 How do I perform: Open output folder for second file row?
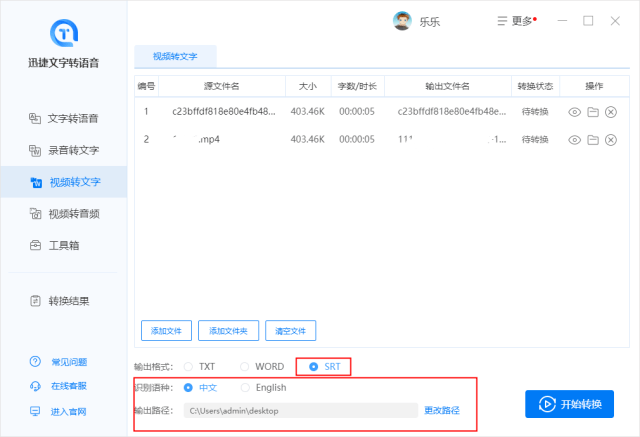592,140
